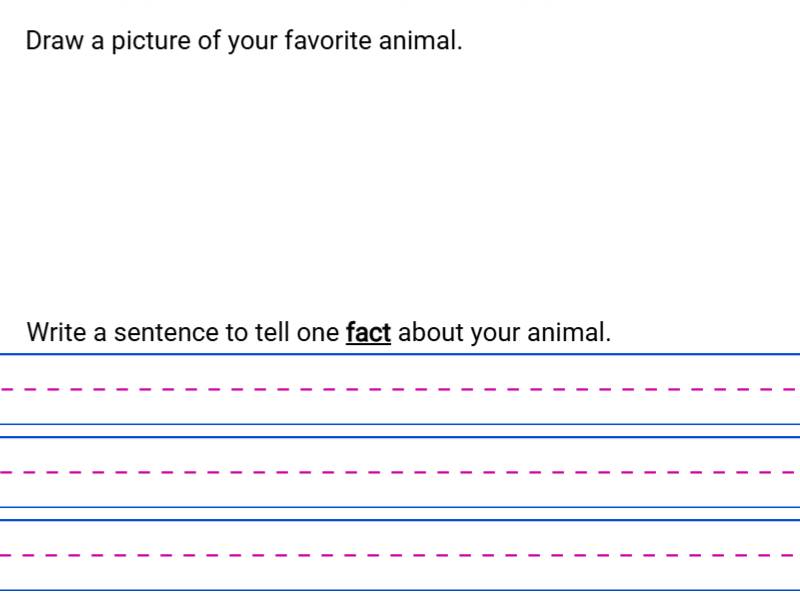Click the bottom blue line of the last row

[x=400, y=591]
